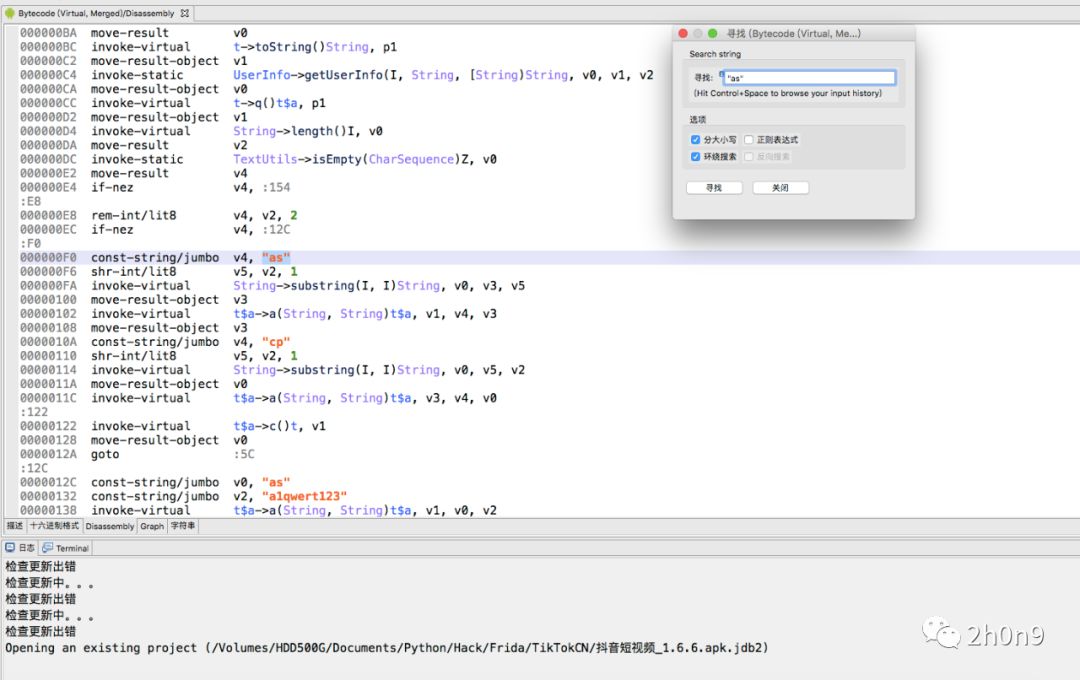Click the Search string group label
Image resolution: width=1080 pixels, height=680 pixels.
click(715, 54)
